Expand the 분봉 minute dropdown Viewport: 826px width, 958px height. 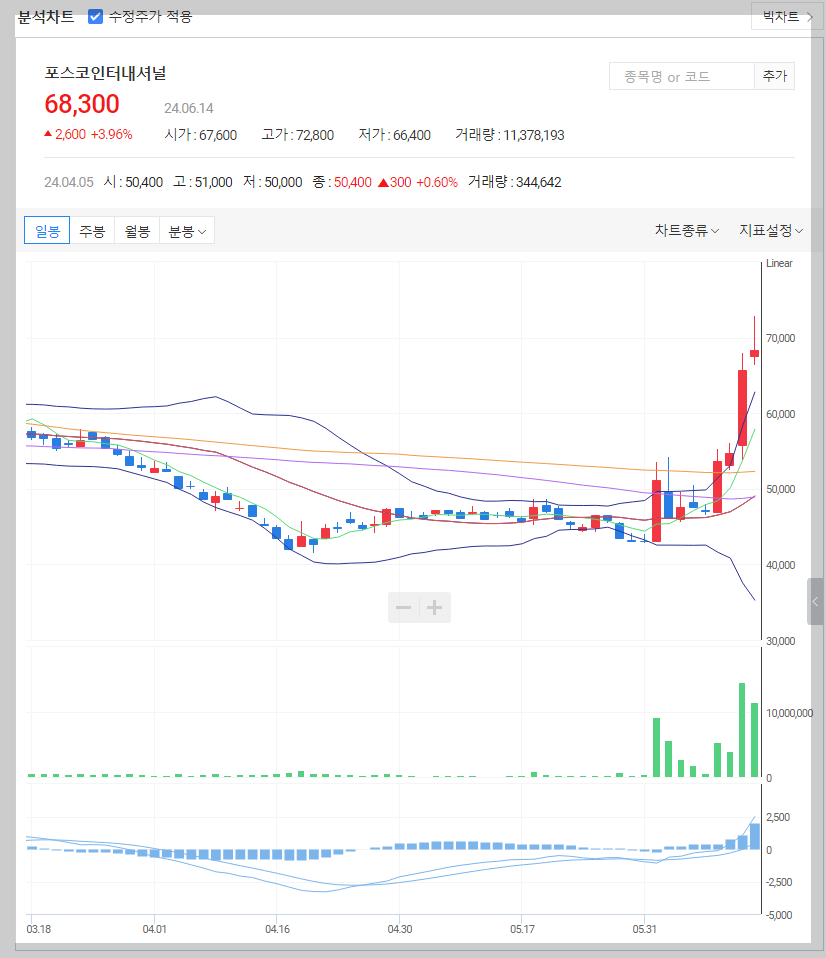pos(187,231)
